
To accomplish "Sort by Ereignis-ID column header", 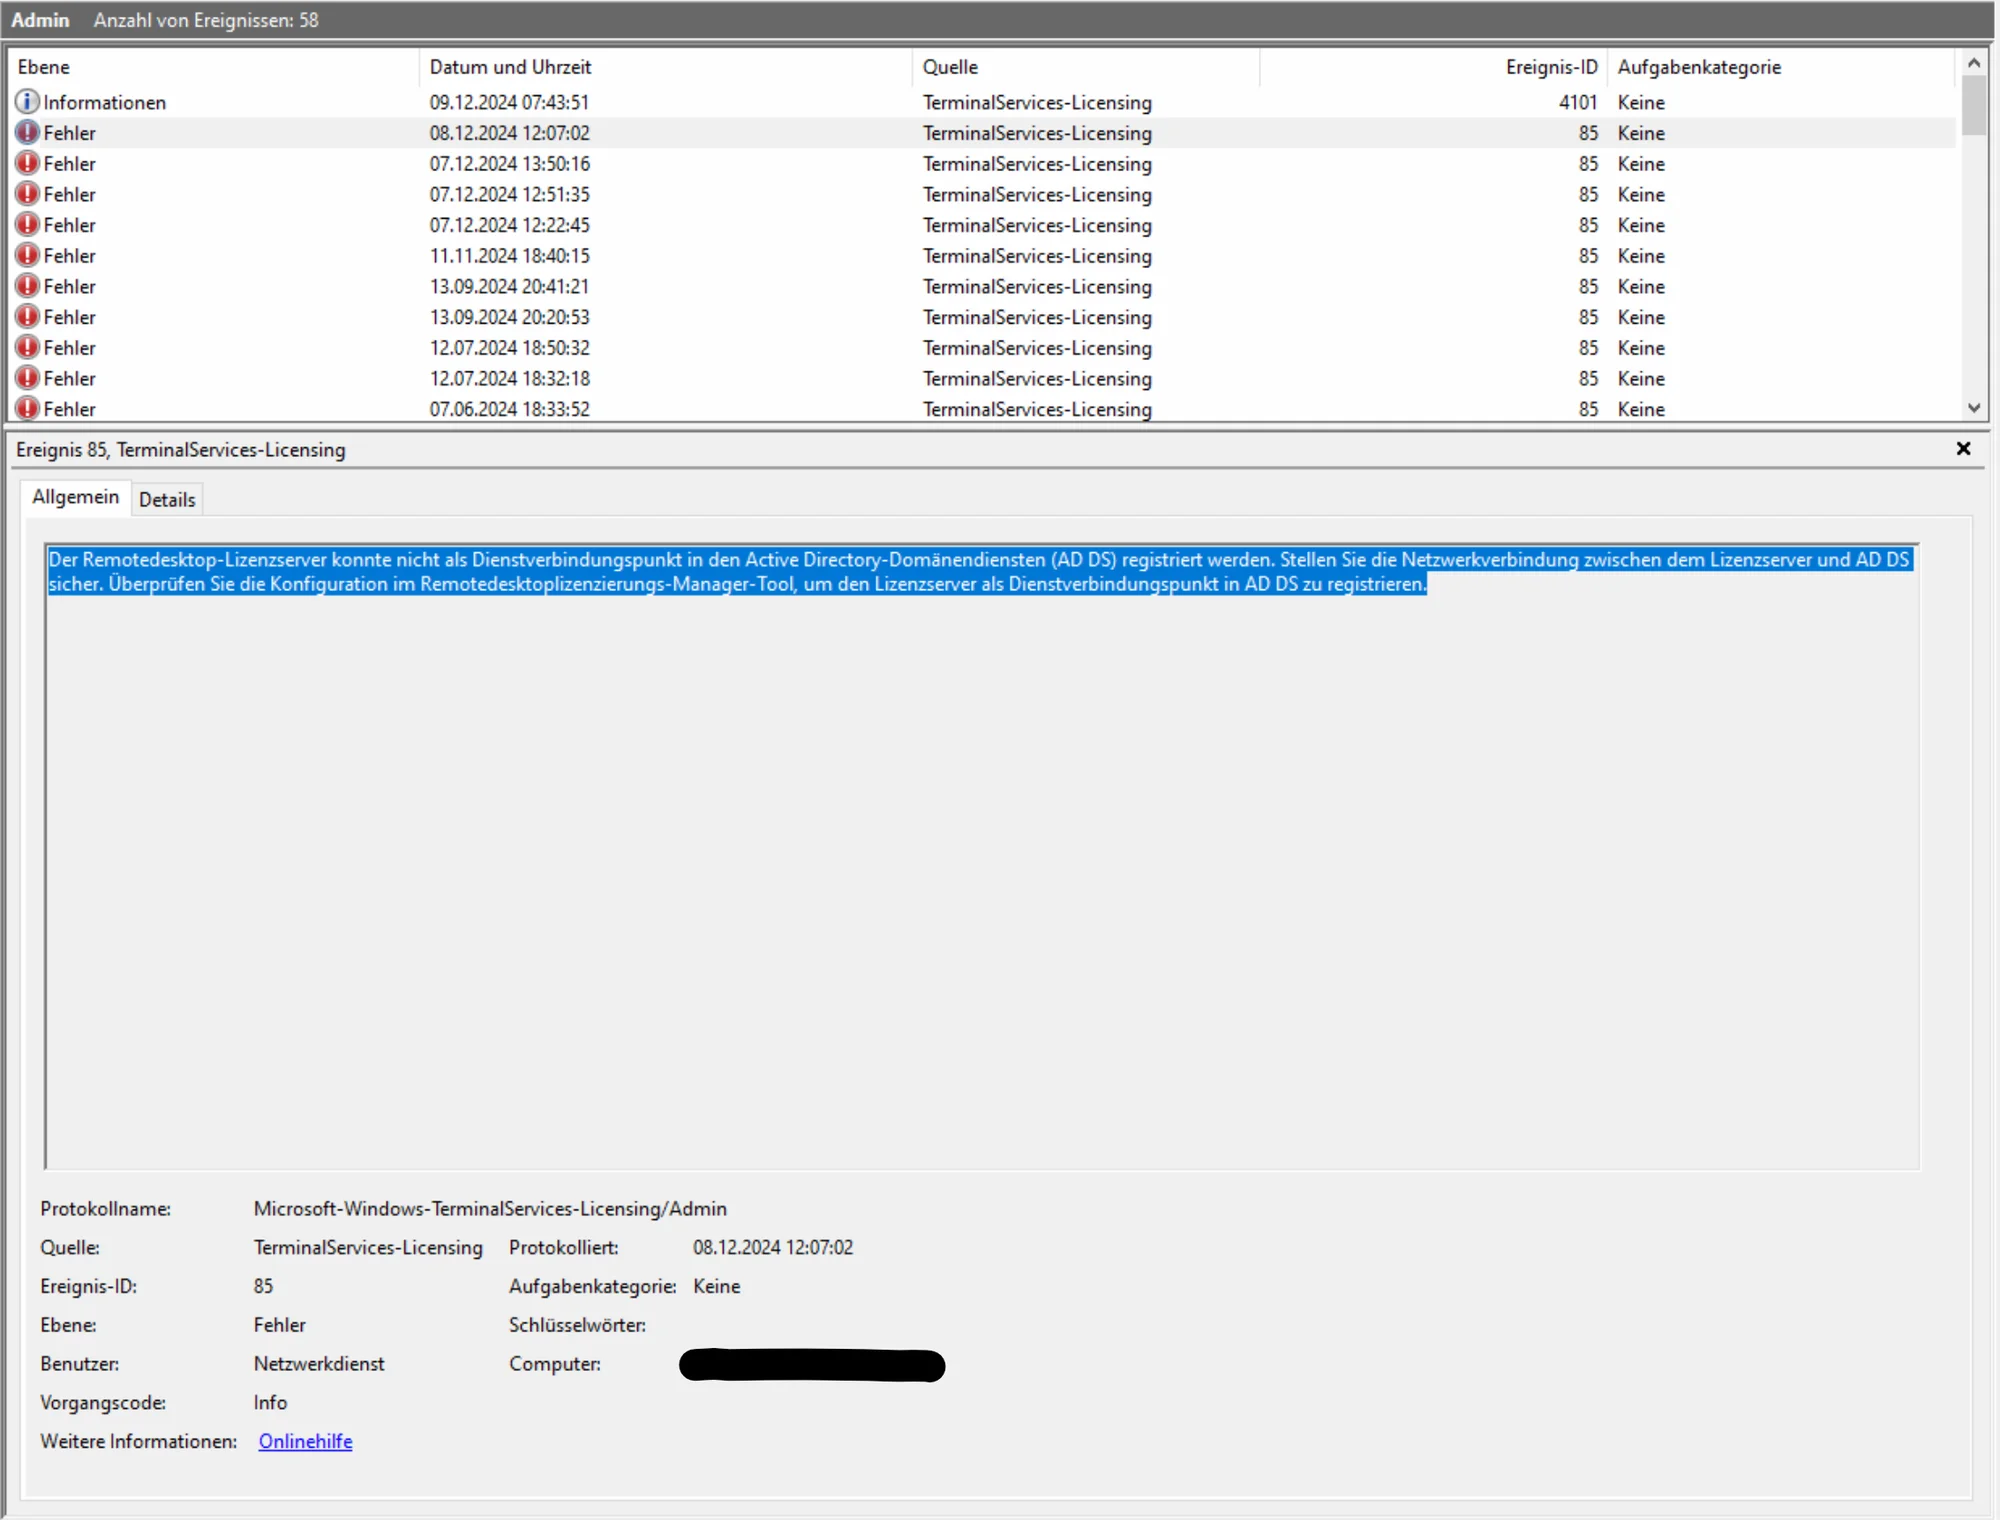I will coord(1432,67).
